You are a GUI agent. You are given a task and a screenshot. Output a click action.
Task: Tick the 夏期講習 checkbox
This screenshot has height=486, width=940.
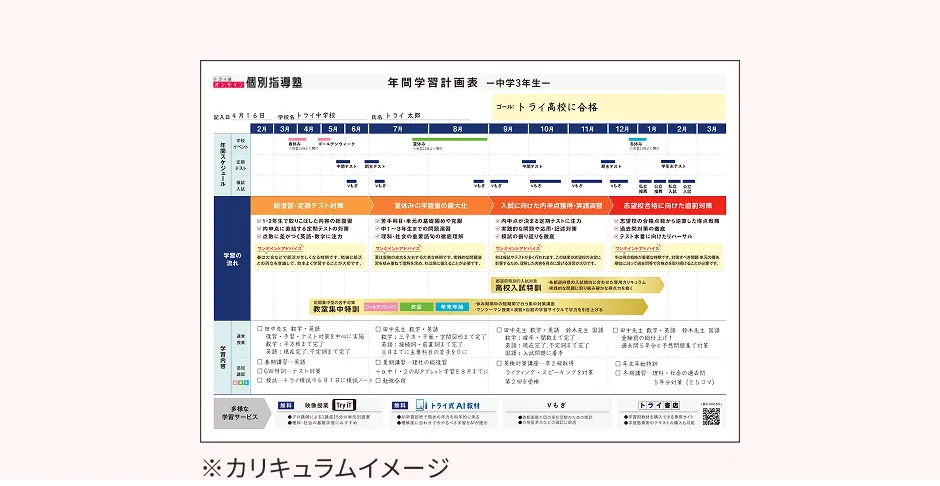coord(378,363)
